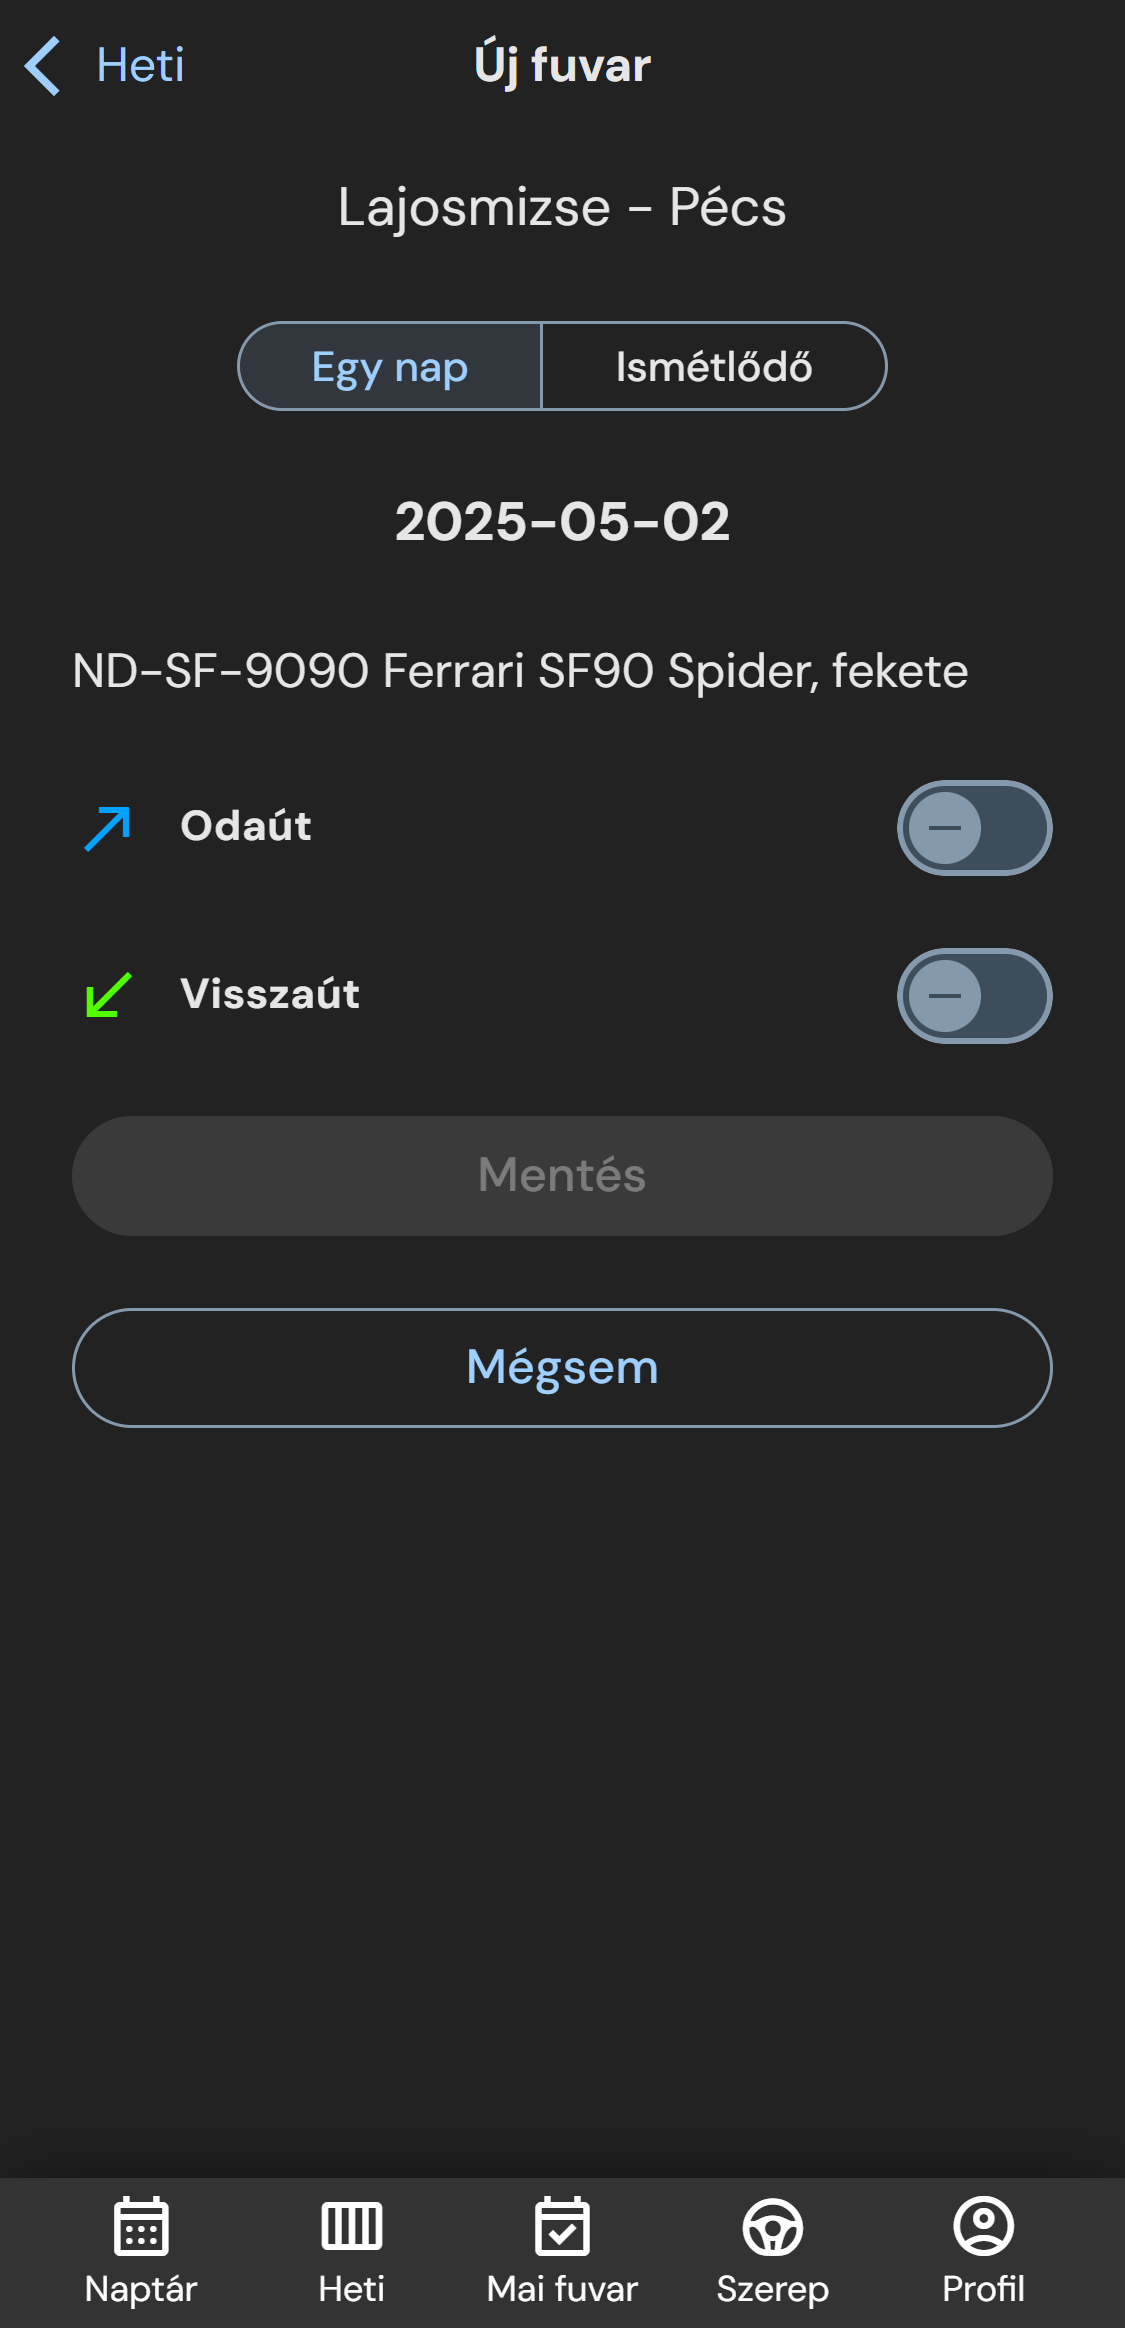The width and height of the screenshot is (1125, 2328).
Task: Tap the Szerep steering wheel icon
Action: (x=772, y=2226)
